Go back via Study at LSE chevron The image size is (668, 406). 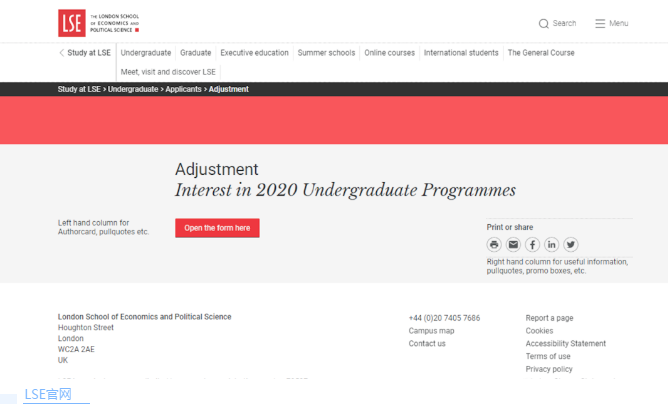84,53
